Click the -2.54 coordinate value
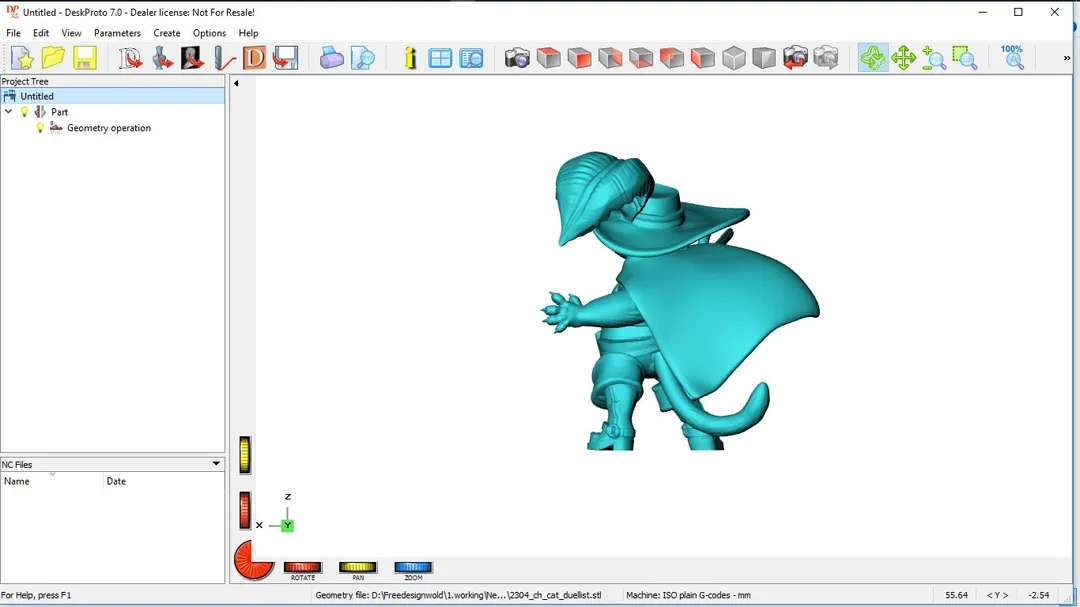1080x607 pixels. [1039, 595]
